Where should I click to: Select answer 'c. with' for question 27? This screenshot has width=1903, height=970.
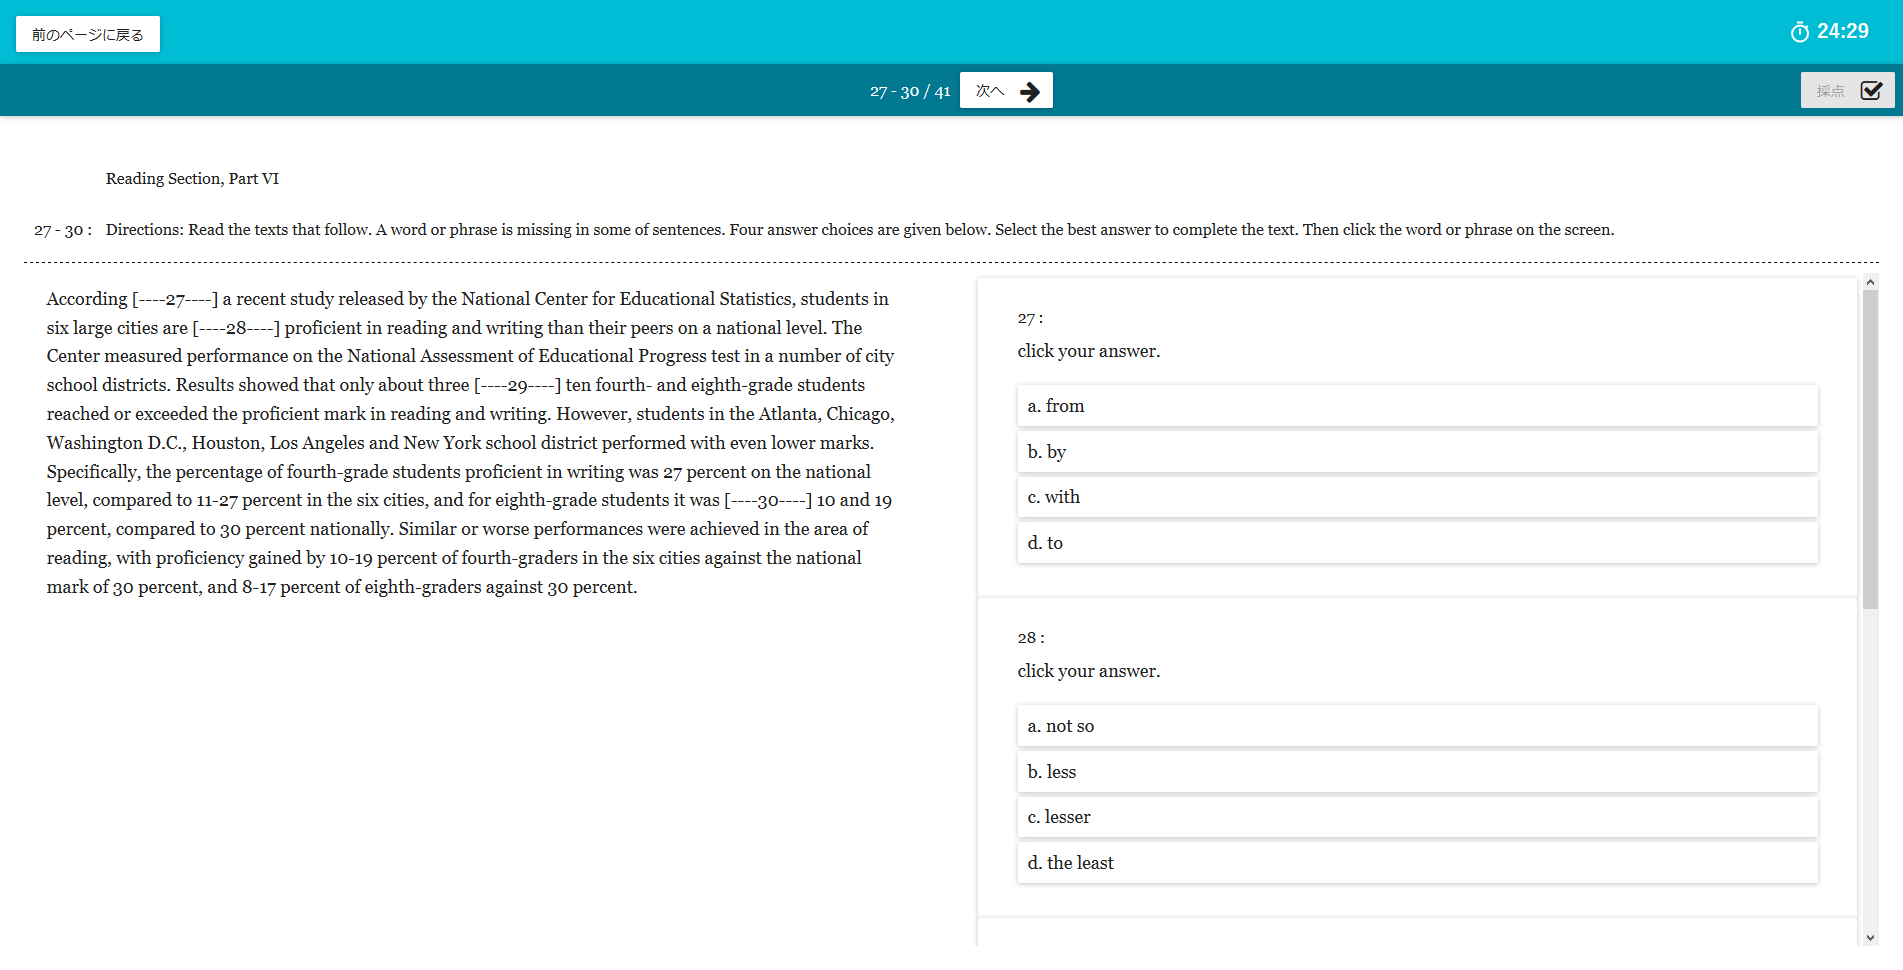point(1417,497)
